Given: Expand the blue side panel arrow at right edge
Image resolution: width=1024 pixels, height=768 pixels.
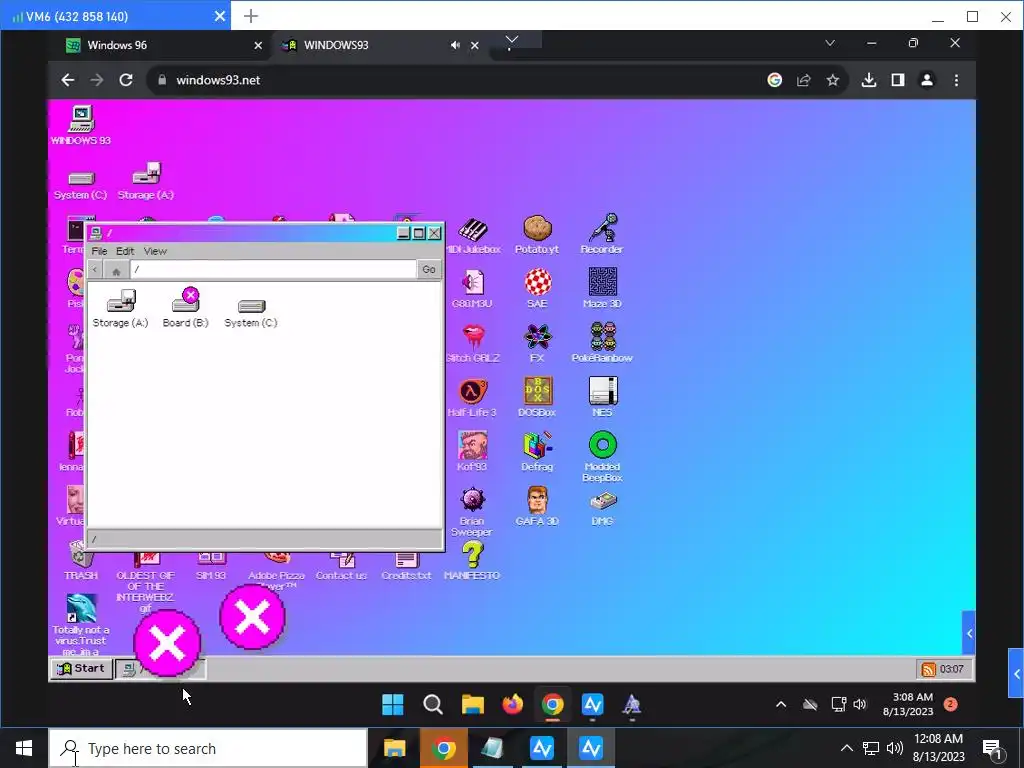Looking at the screenshot, I should click(1016, 674).
